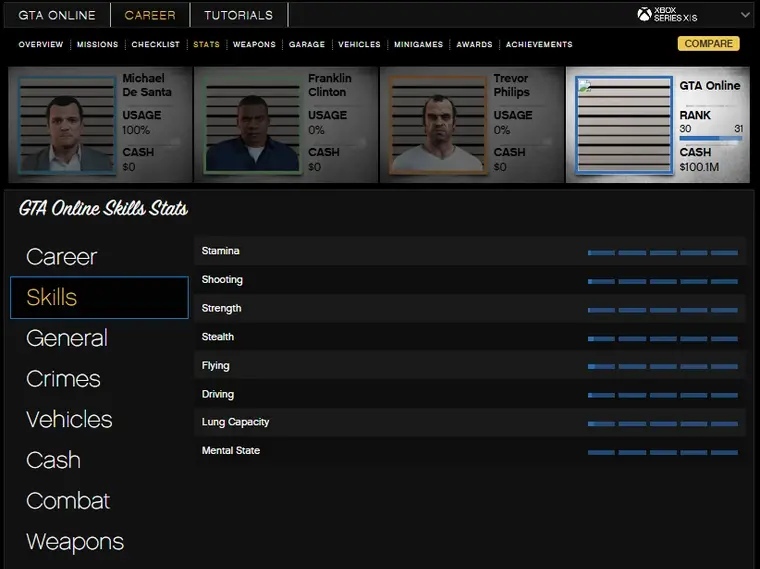760x569 pixels.
Task: Click the Stamina skill progress bar
Action: [x=663, y=253]
